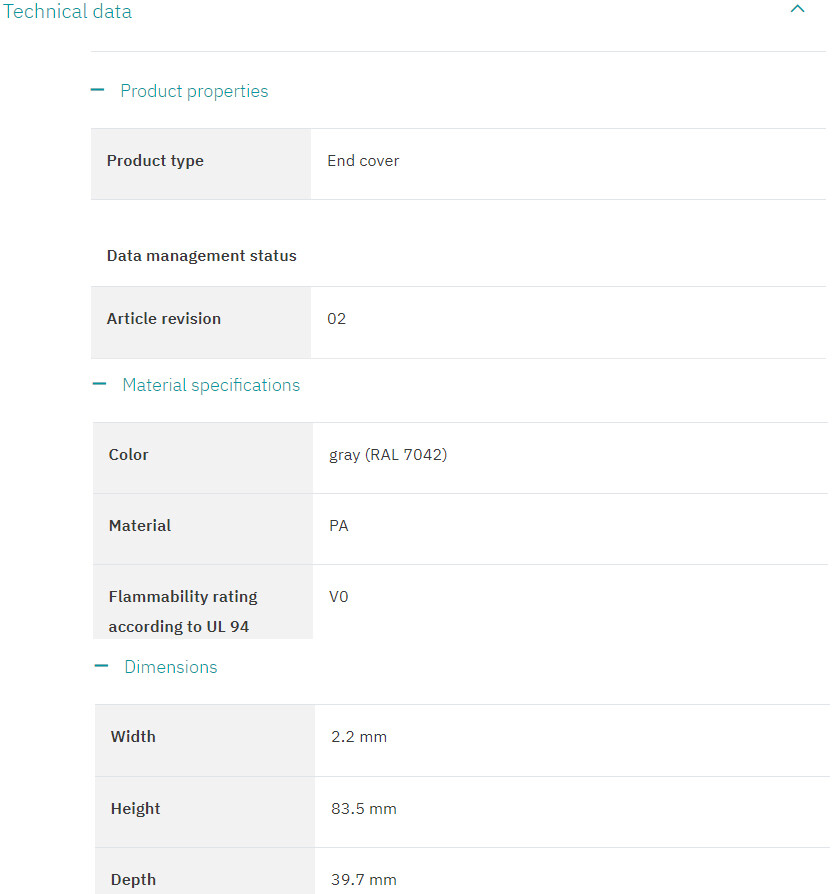Select the PA material value
Screen dimensions: 835x894
tap(339, 526)
